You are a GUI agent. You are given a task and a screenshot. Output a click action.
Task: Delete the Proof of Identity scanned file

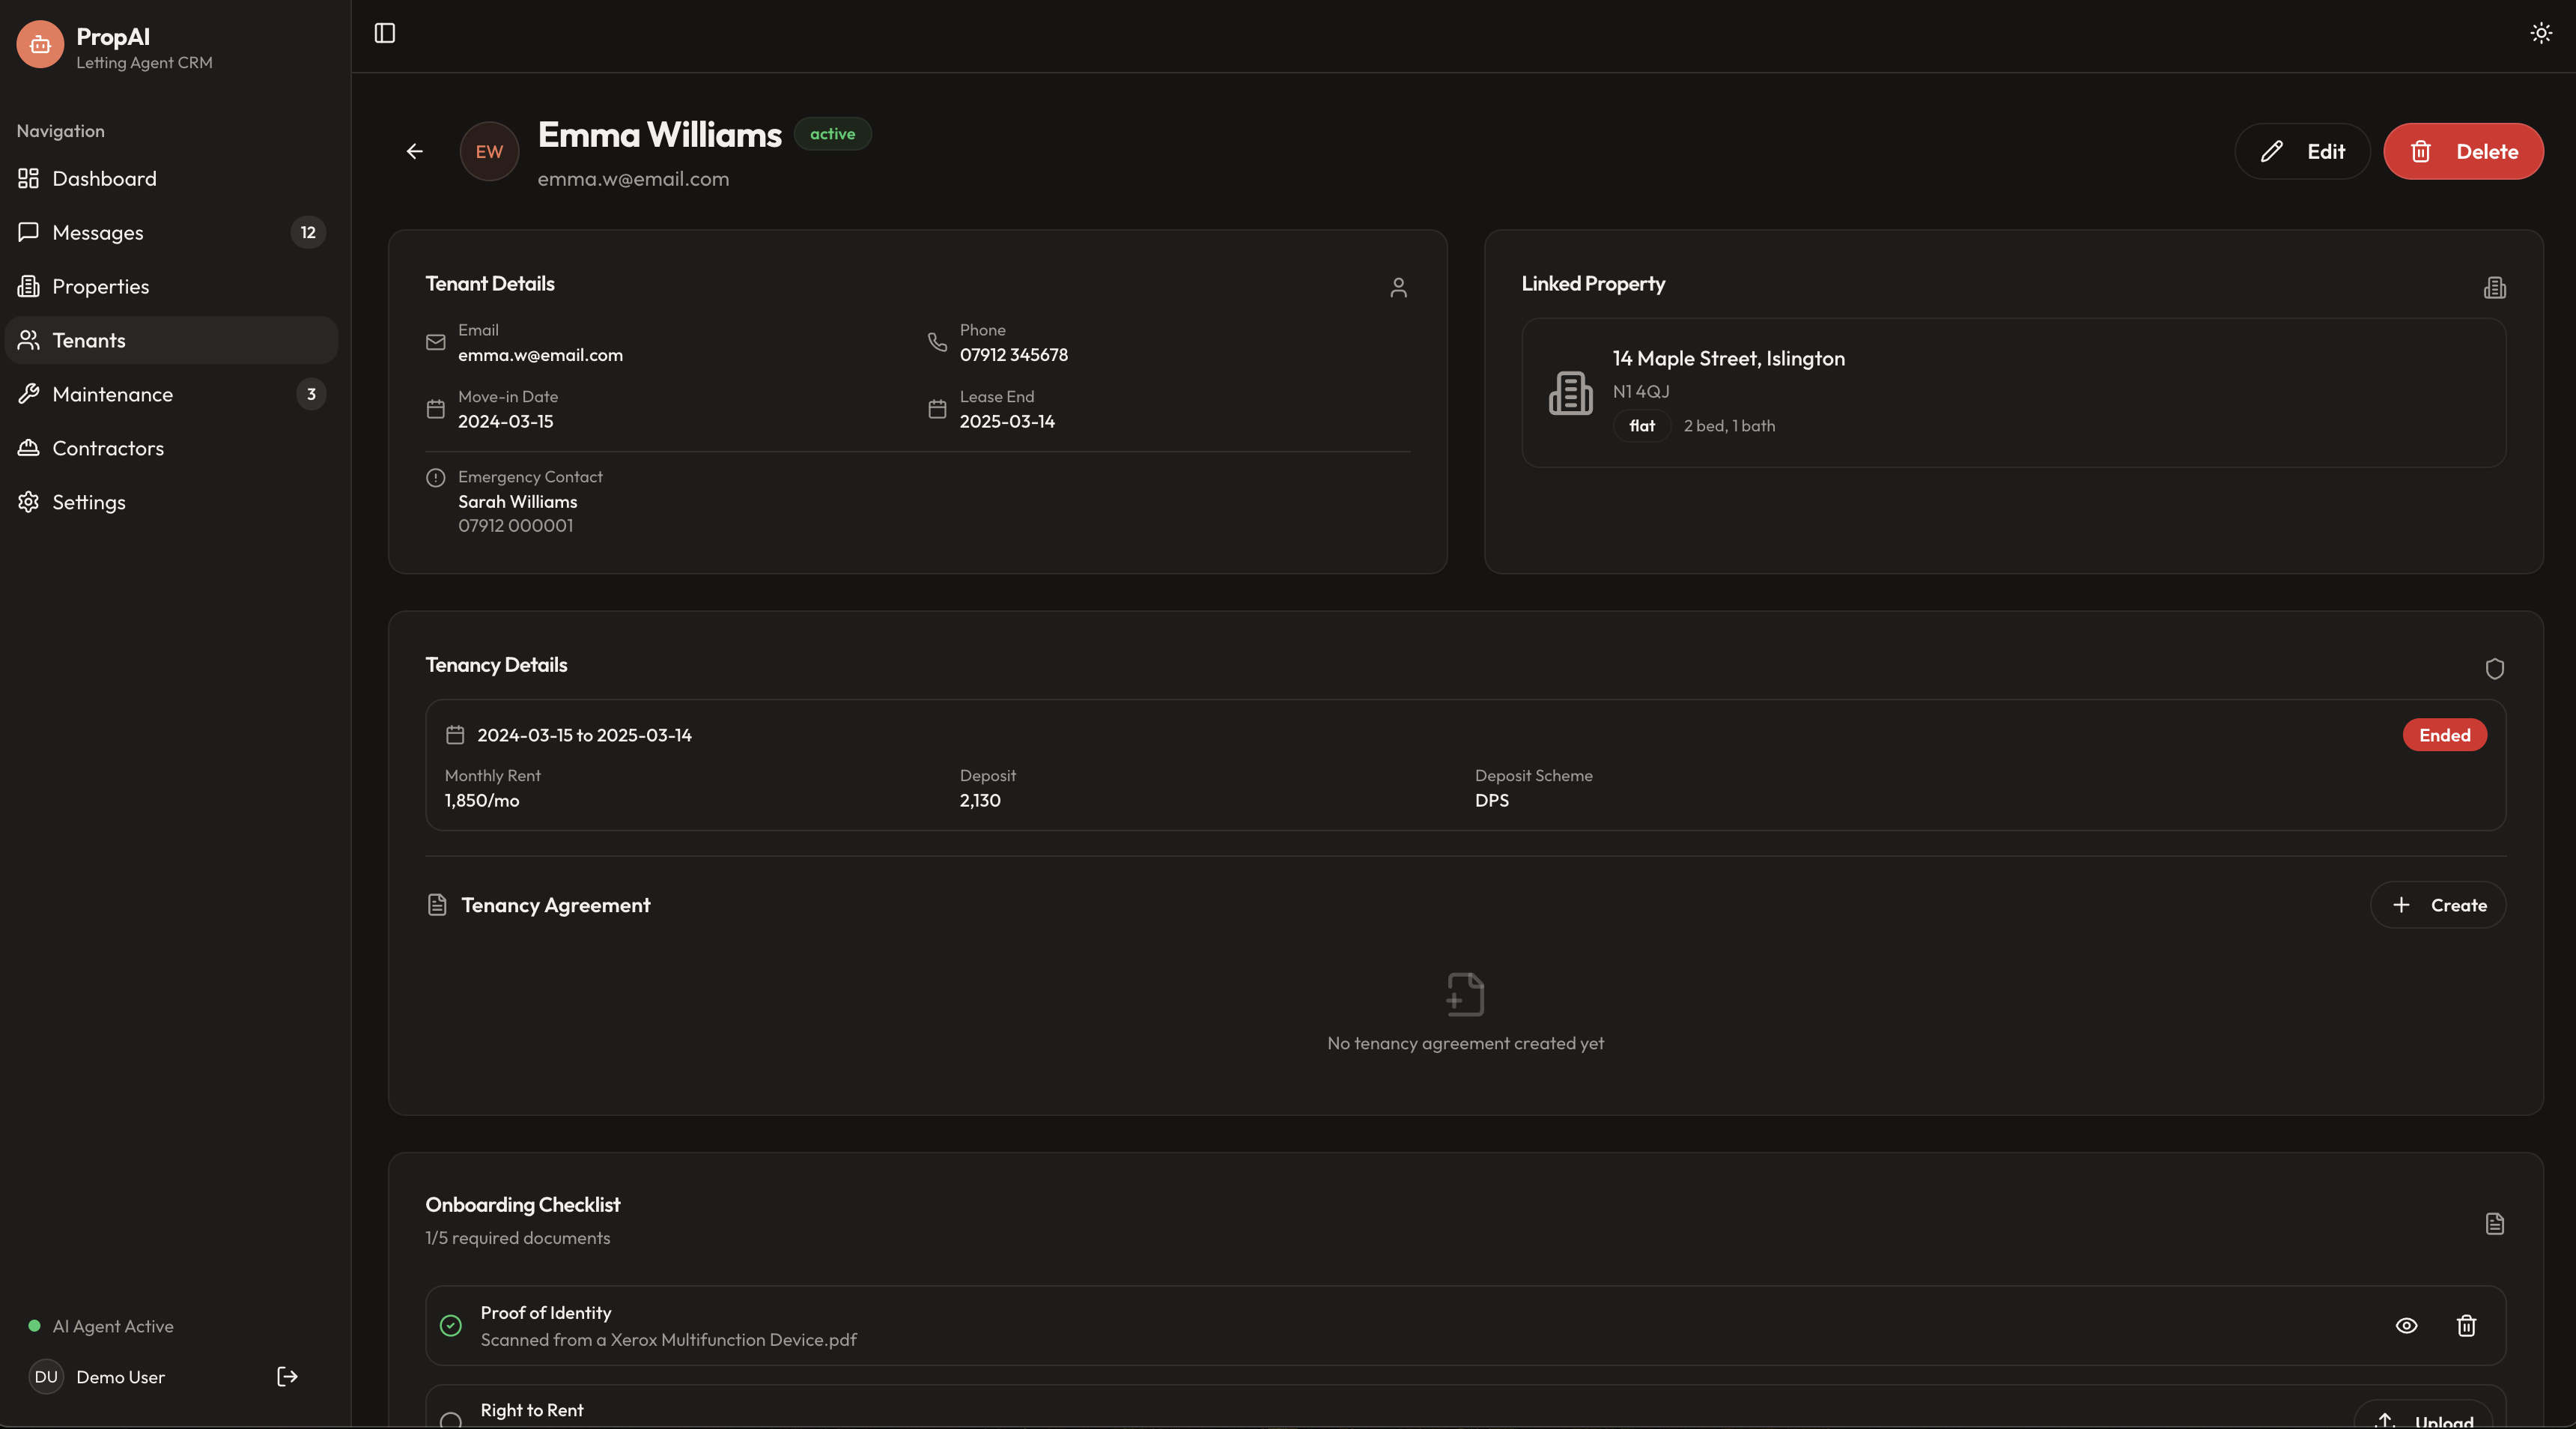point(2466,1325)
